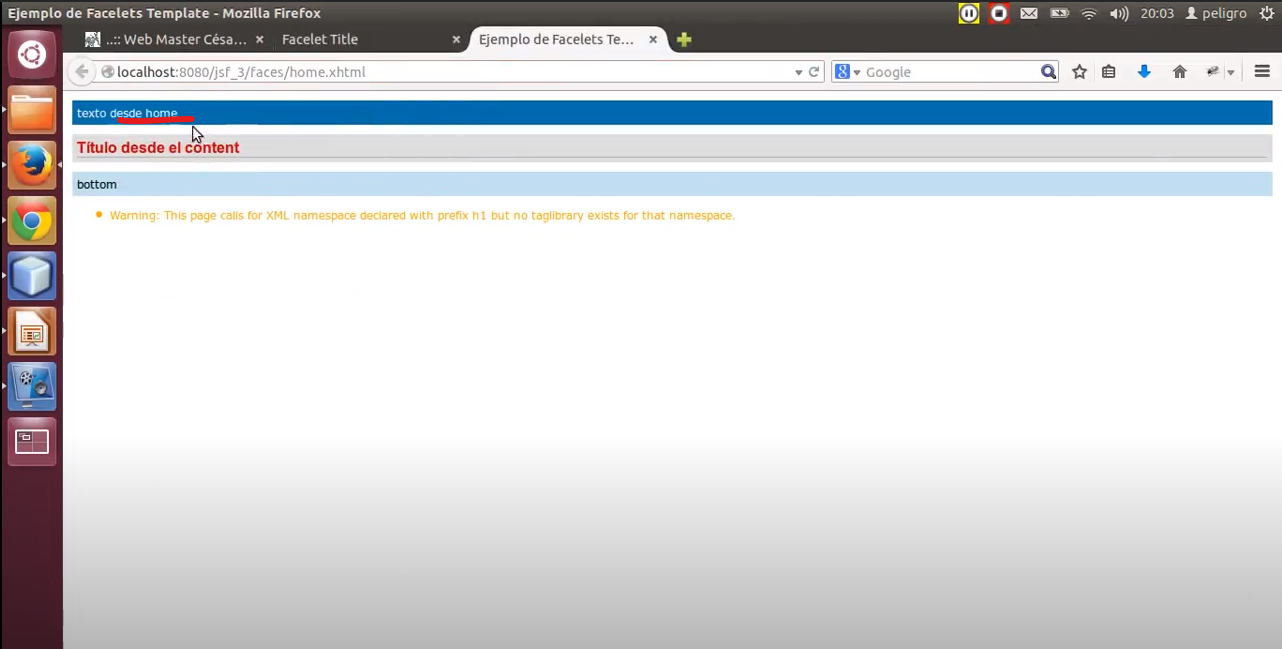Click the 'bottom' footer text
1282x649 pixels.
point(97,184)
